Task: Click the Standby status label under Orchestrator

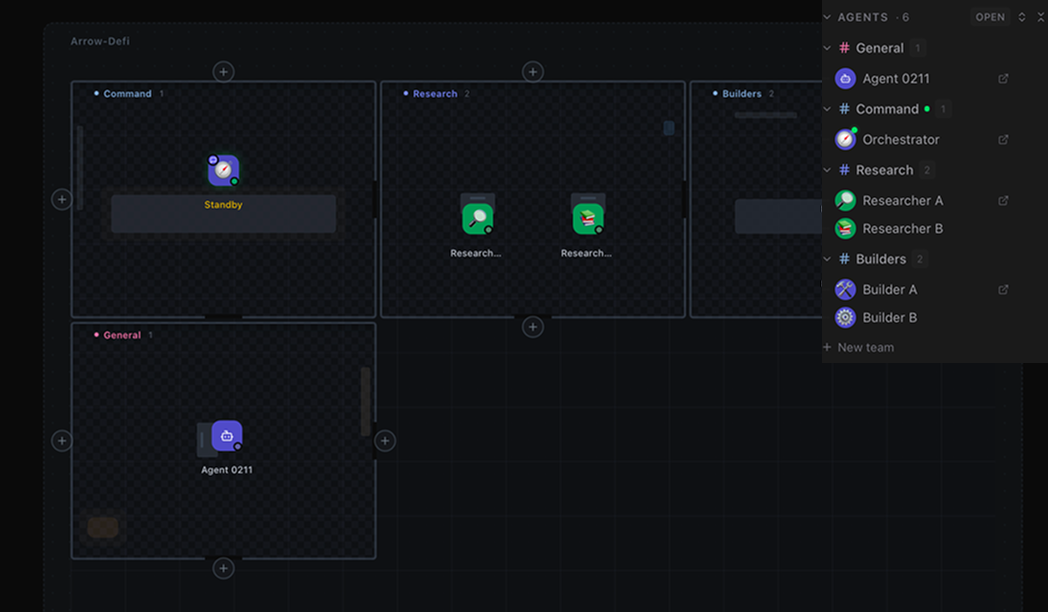Action: coord(223,204)
